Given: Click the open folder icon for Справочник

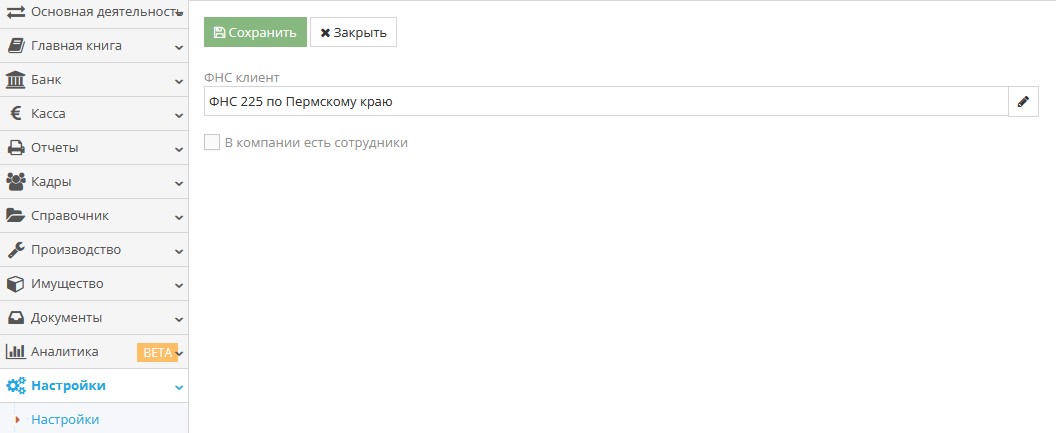Looking at the screenshot, I should pyautogui.click(x=15, y=215).
